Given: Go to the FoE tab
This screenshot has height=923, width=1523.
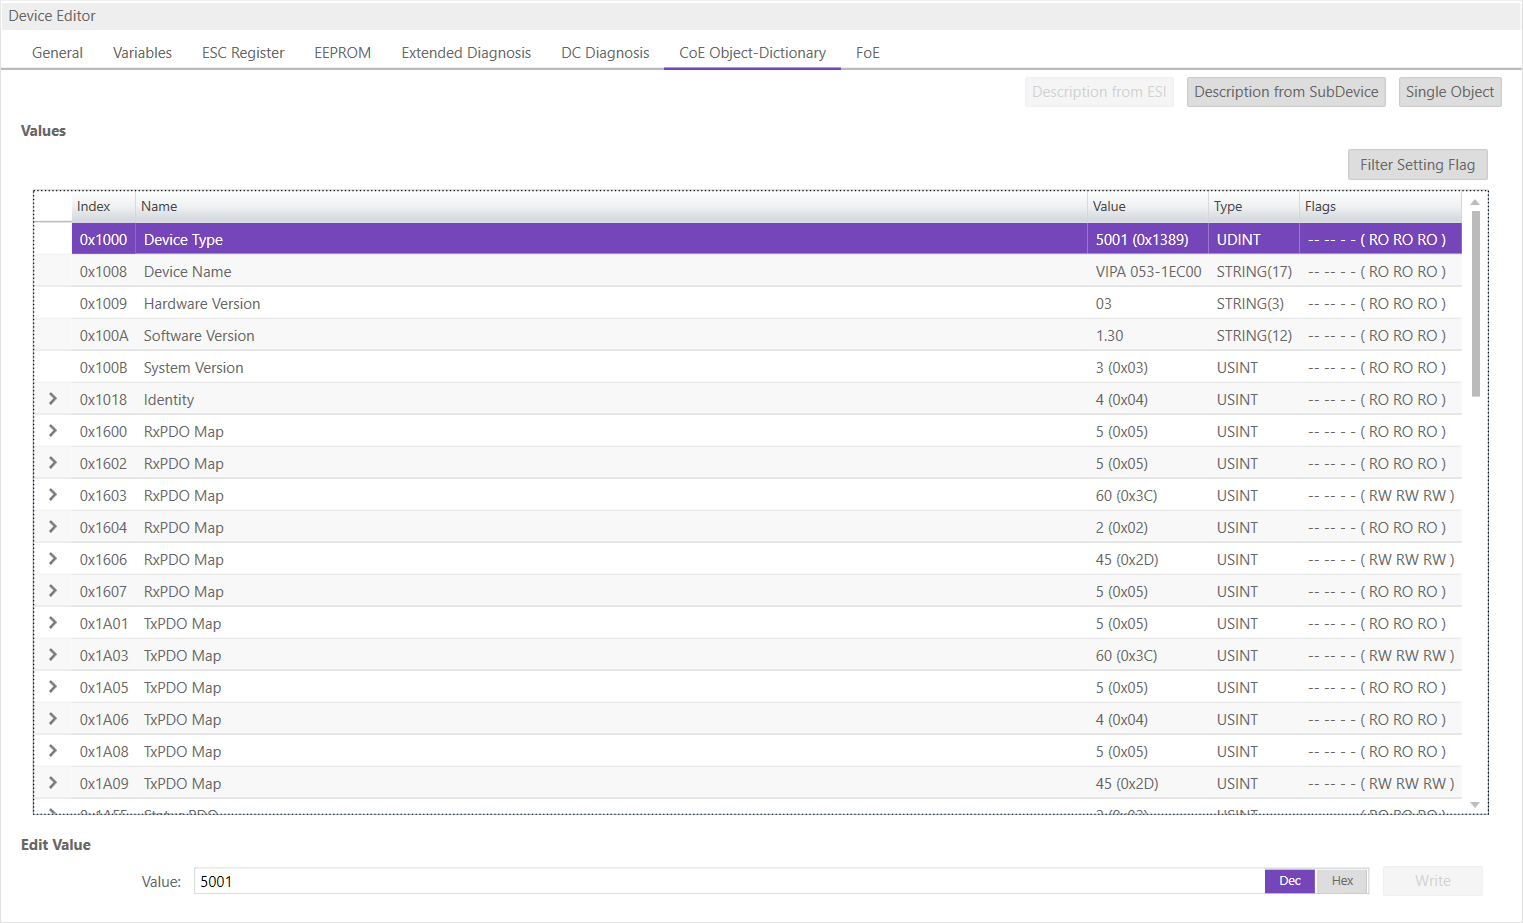Looking at the screenshot, I should 867,53.
